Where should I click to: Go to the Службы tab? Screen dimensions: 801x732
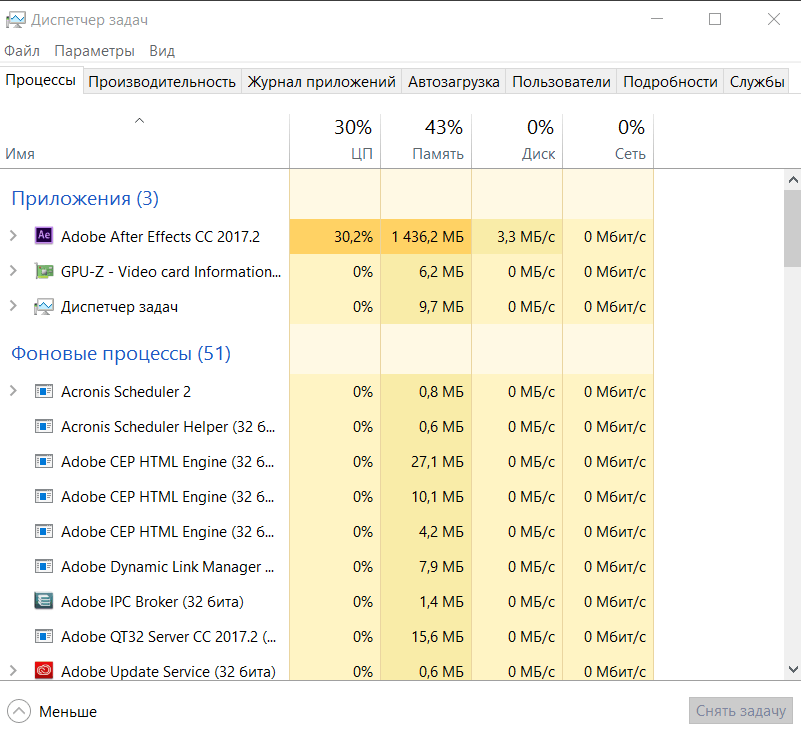tap(757, 82)
